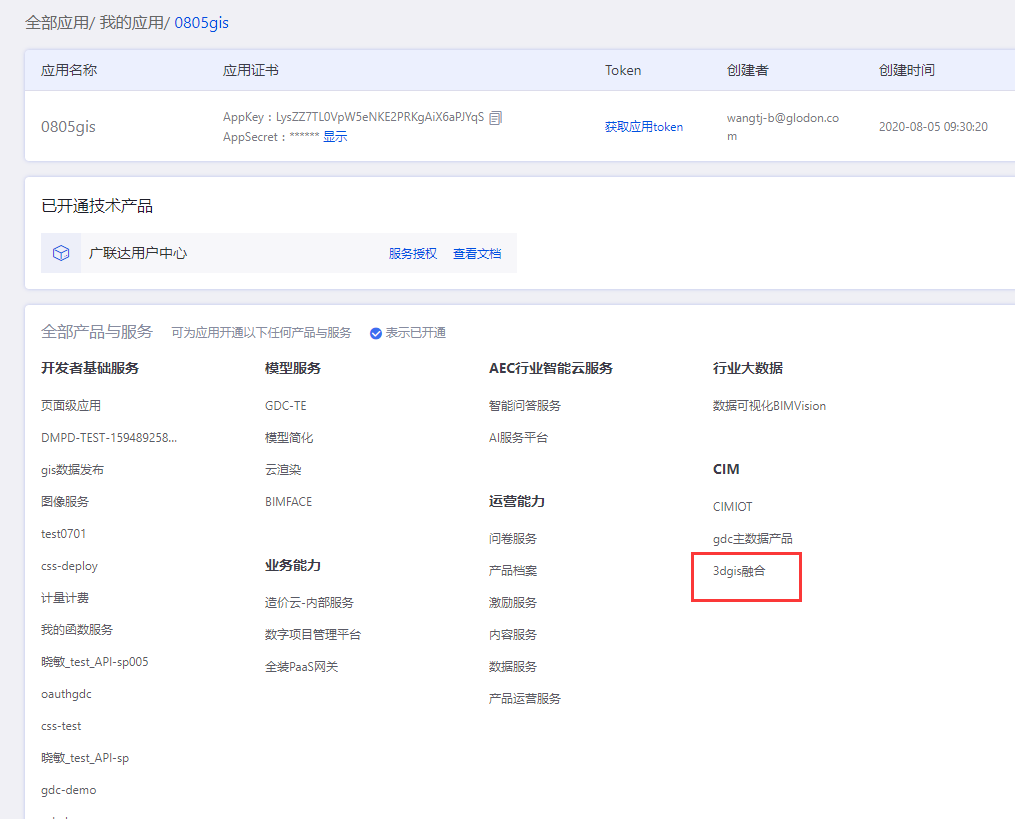Image resolution: width=1015 pixels, height=819 pixels.
Task: Select gdc主数据产品 under CIM
Action: point(752,539)
